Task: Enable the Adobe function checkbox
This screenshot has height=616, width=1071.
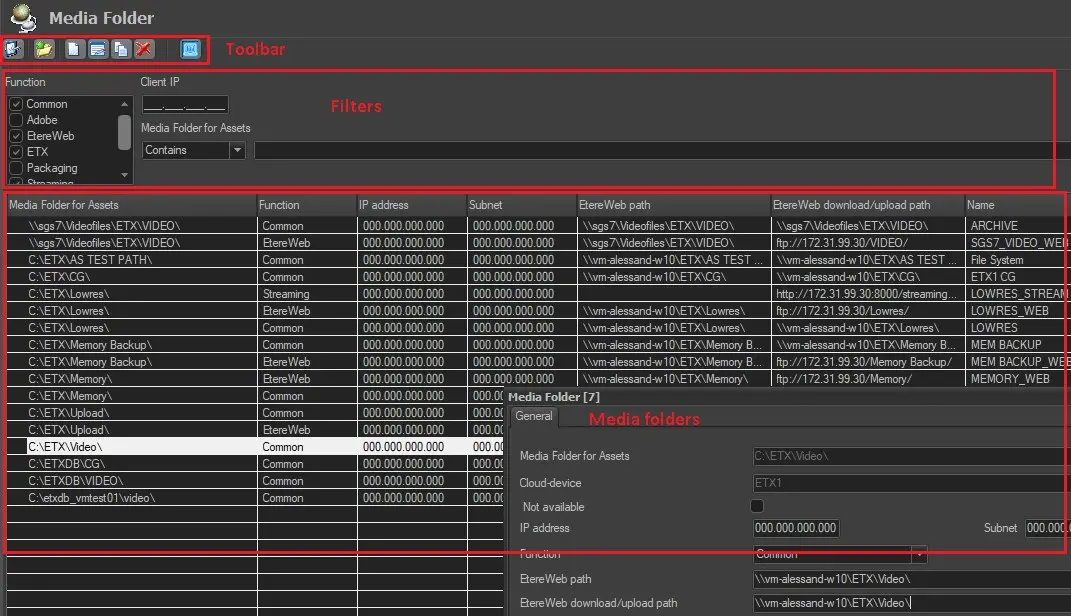Action: [16, 120]
